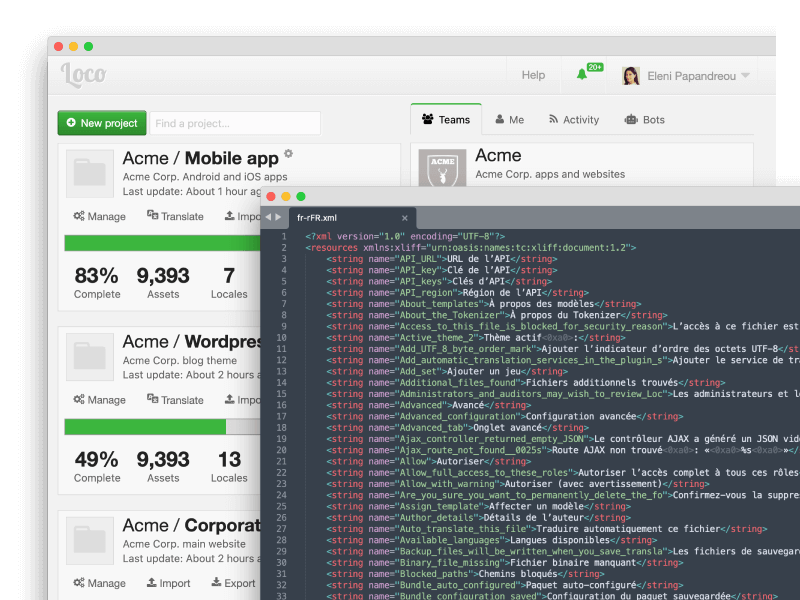Image resolution: width=800 pixels, height=600 pixels.
Task: Close the fr-rFR.xml tab
Action: click(405, 217)
